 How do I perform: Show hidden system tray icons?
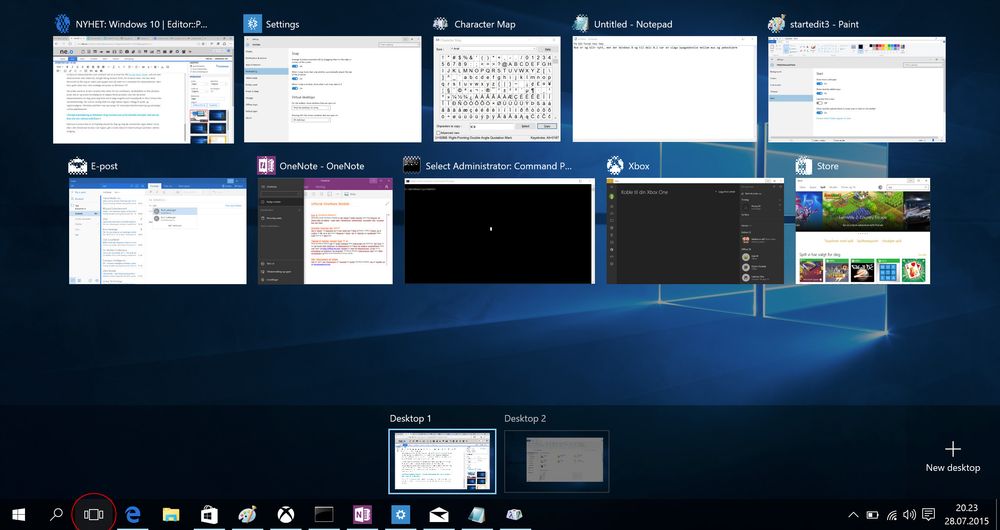pyautogui.click(x=853, y=515)
